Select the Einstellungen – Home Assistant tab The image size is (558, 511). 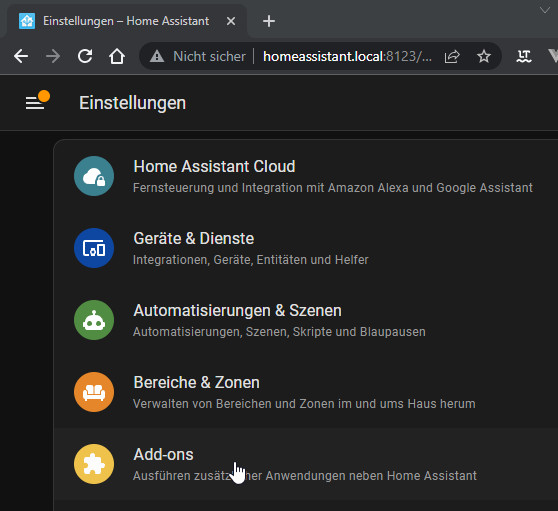click(126, 21)
